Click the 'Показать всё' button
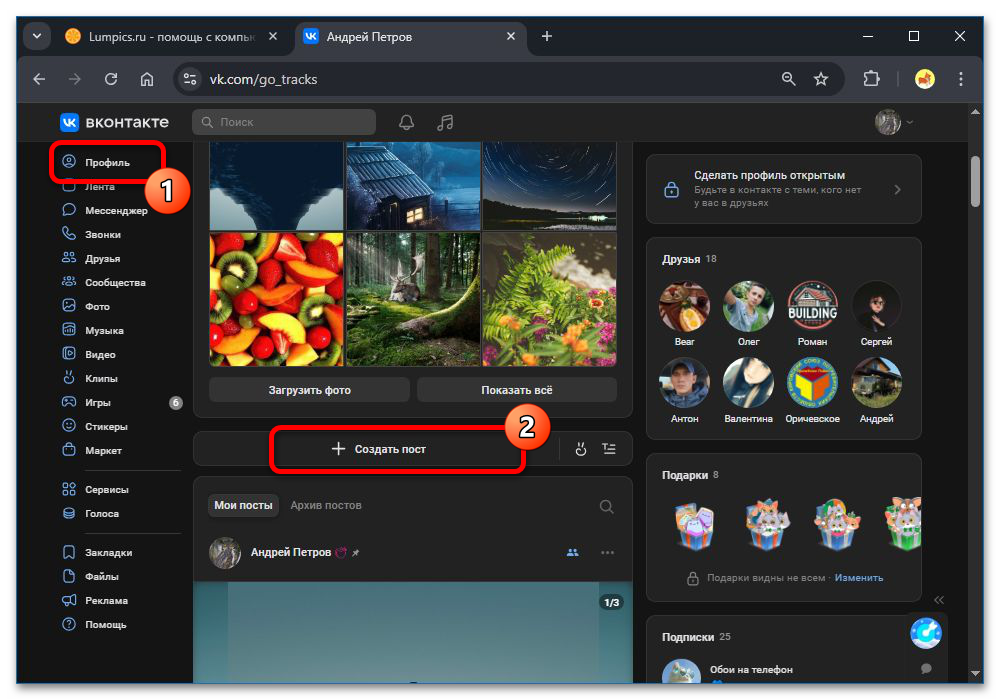The height and width of the screenshot is (700, 1000). [x=517, y=390]
